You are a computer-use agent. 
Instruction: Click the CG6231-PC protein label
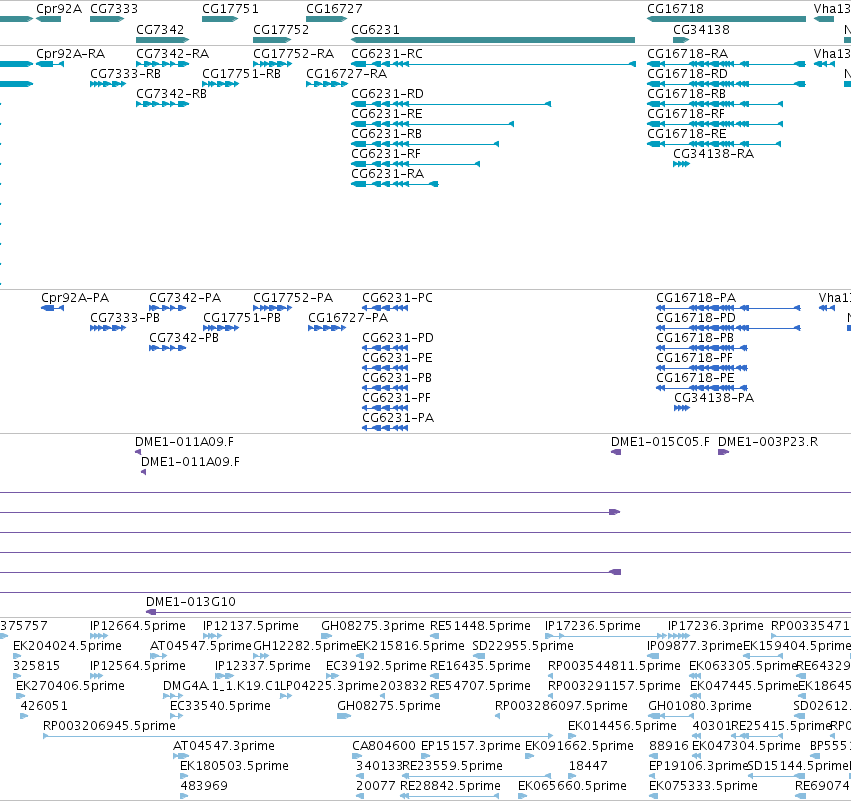[397, 298]
